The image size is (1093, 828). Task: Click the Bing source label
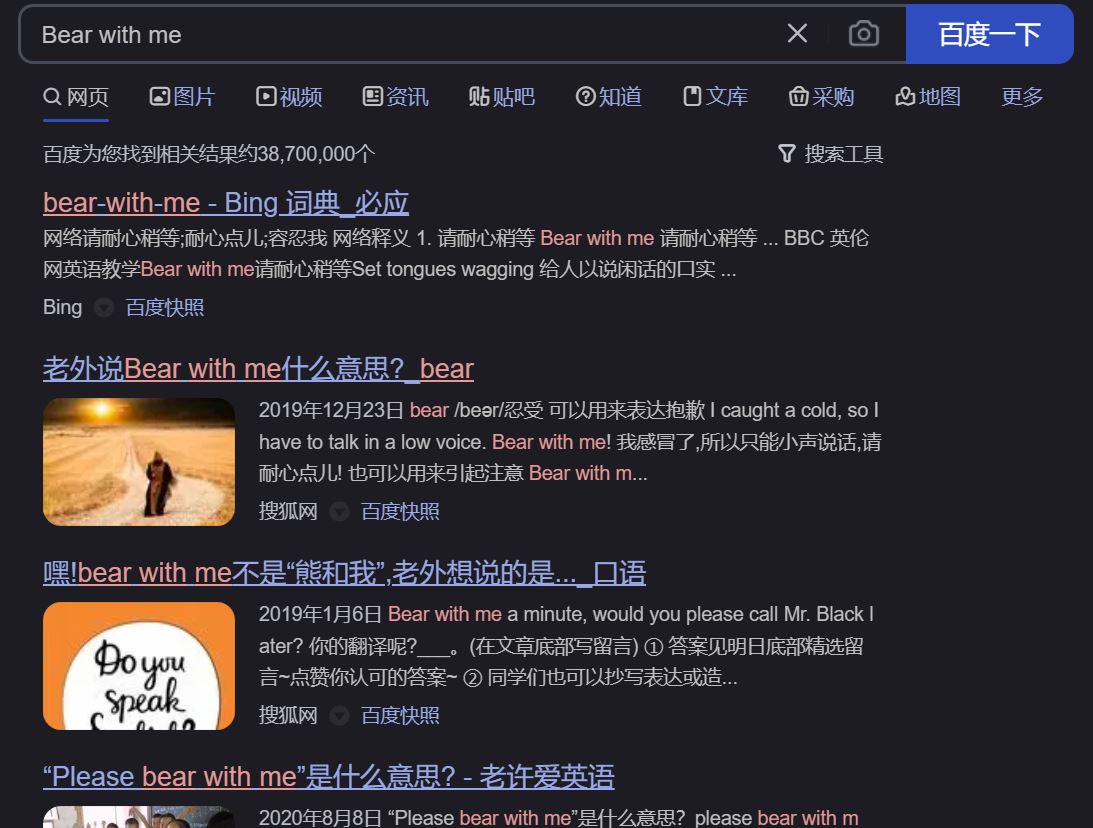pyautogui.click(x=63, y=307)
